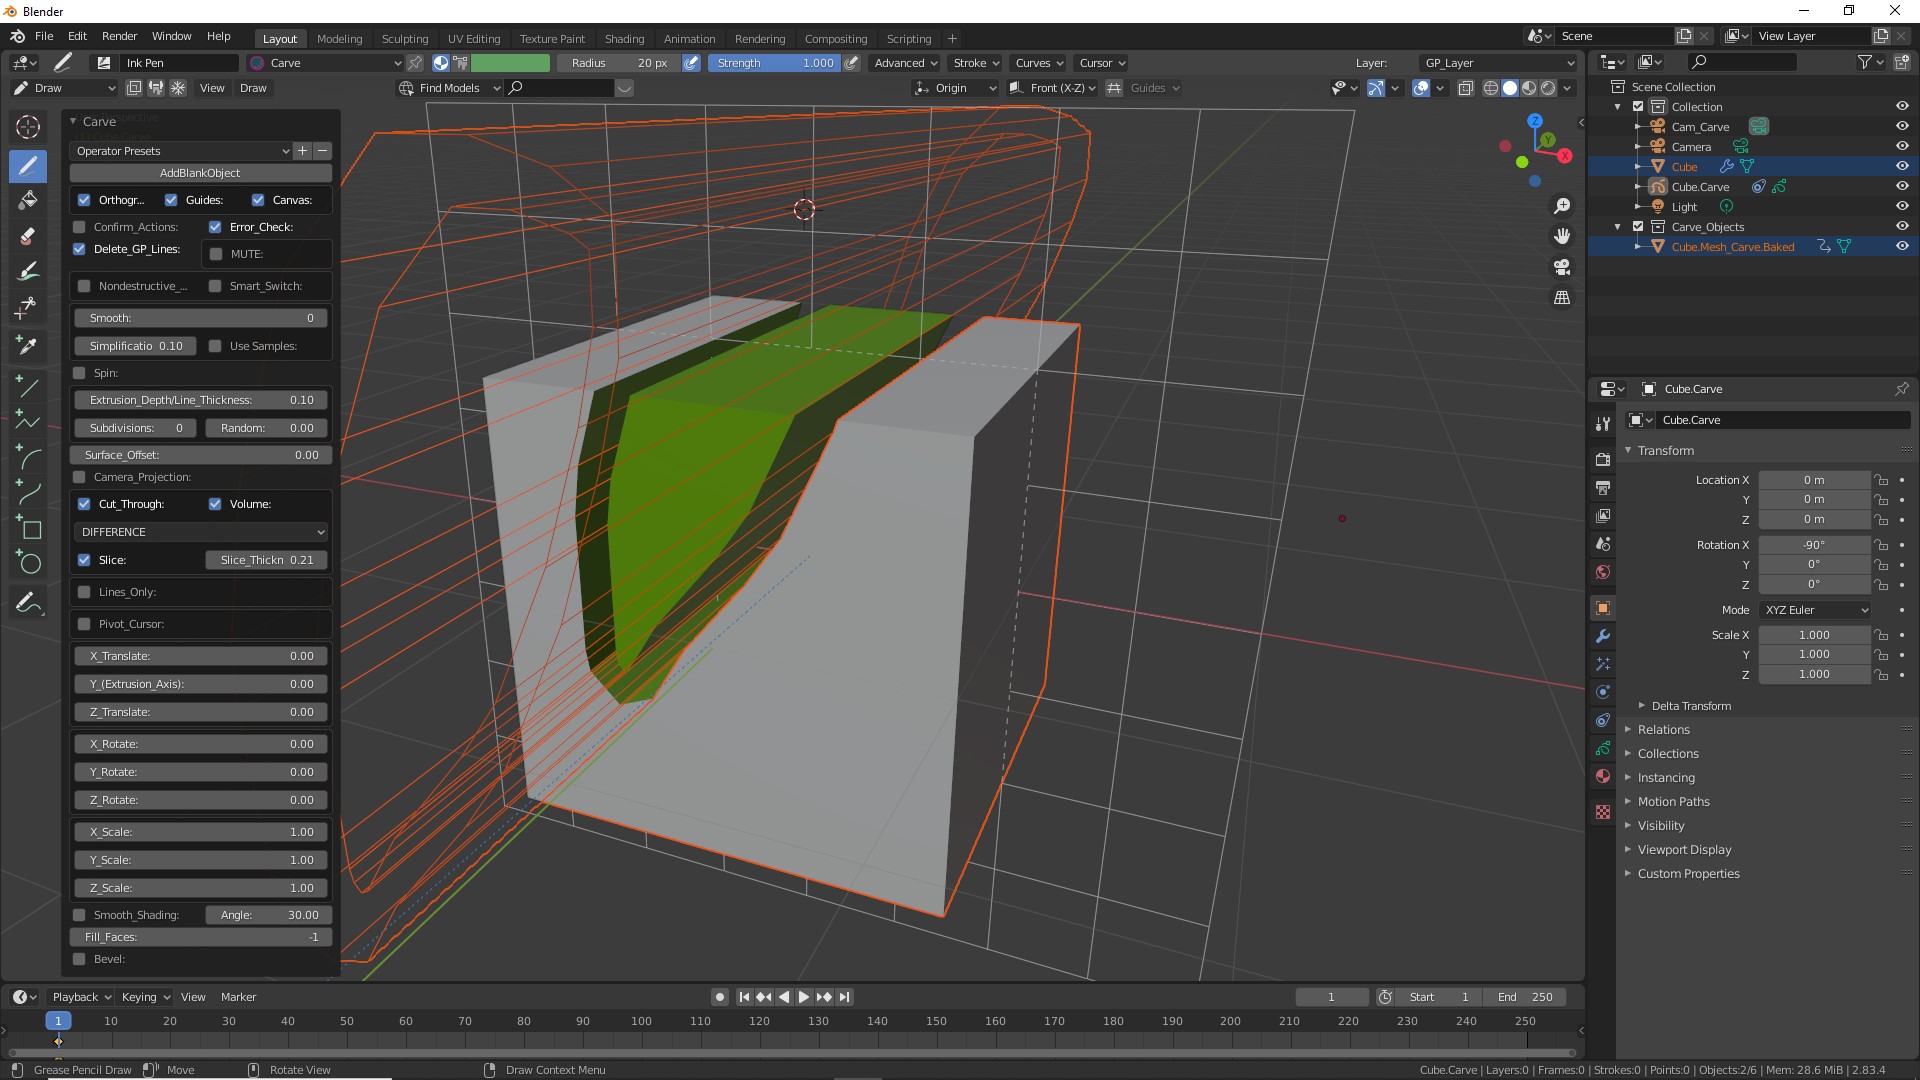
Task: Uncheck the Cut_Through option
Action: 84,504
